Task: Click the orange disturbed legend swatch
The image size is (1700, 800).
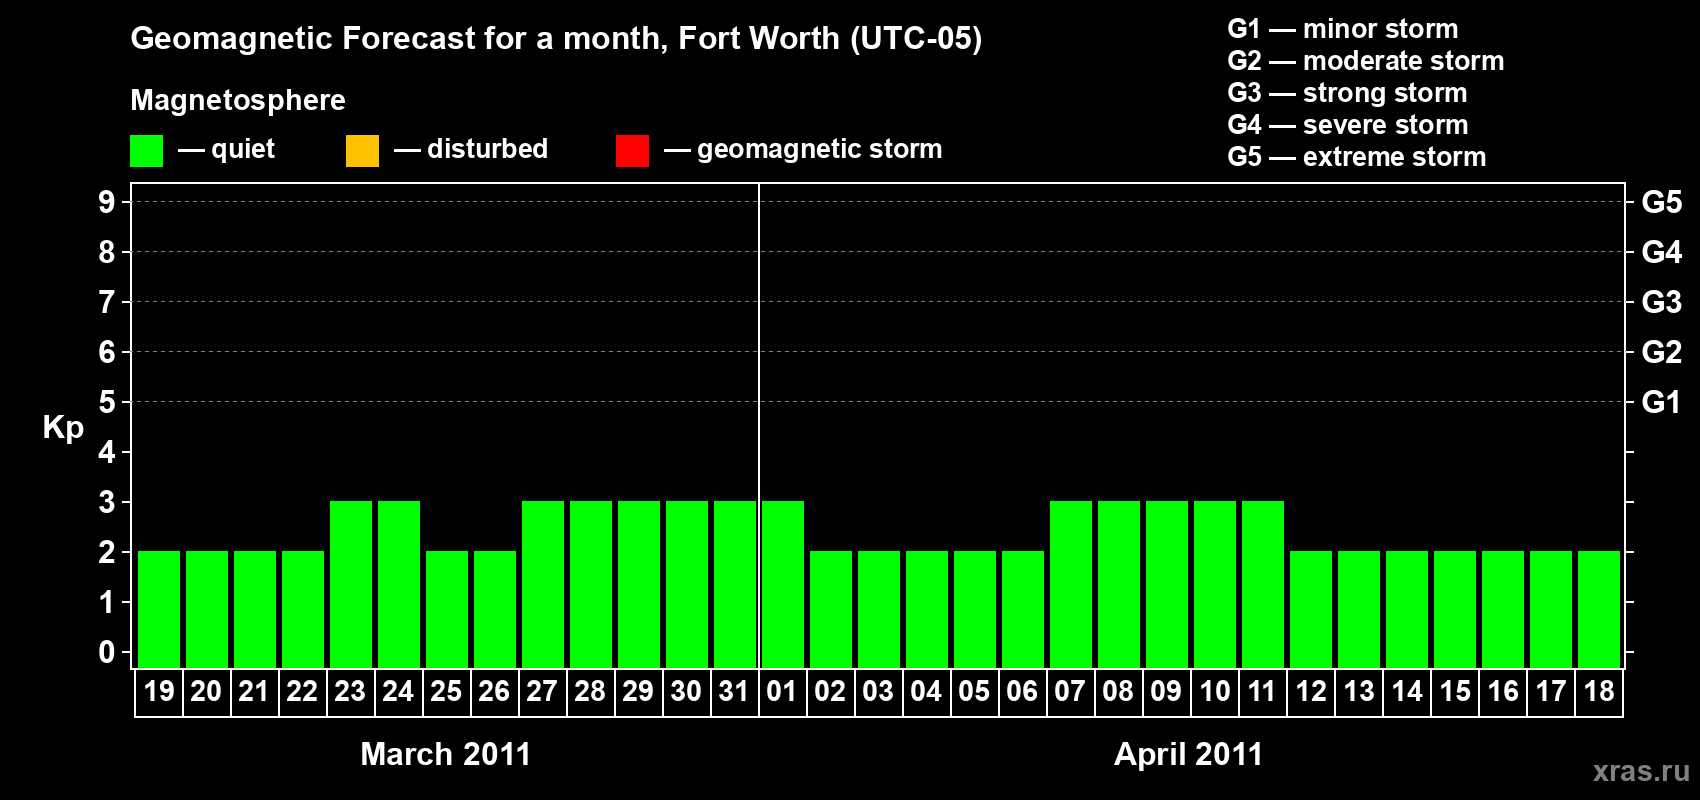Action: pos(362,151)
